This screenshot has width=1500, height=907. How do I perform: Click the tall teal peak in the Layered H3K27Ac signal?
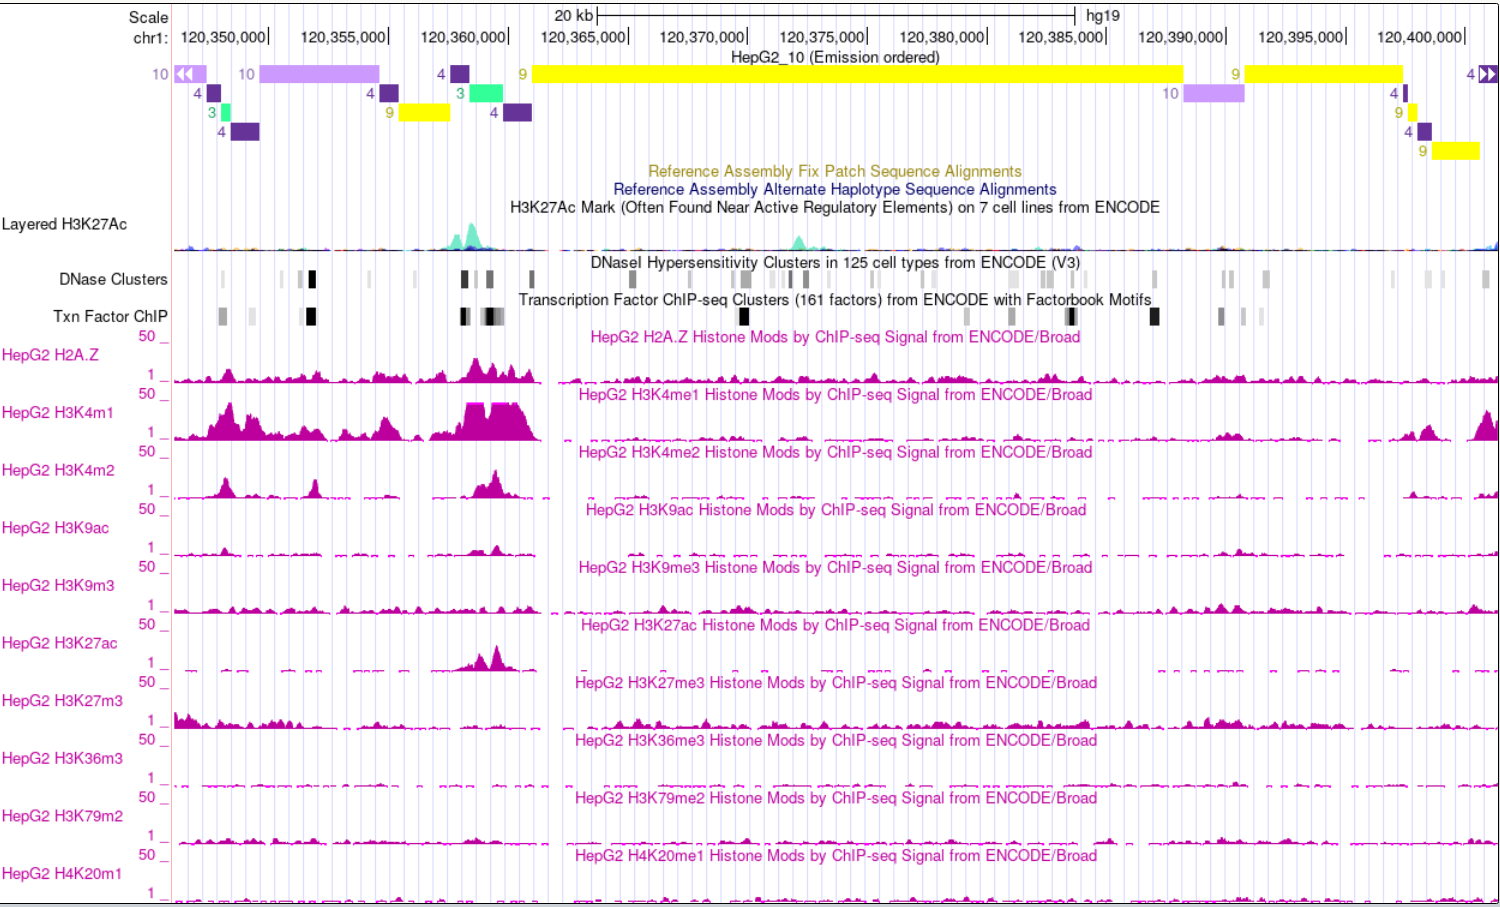pos(469,232)
